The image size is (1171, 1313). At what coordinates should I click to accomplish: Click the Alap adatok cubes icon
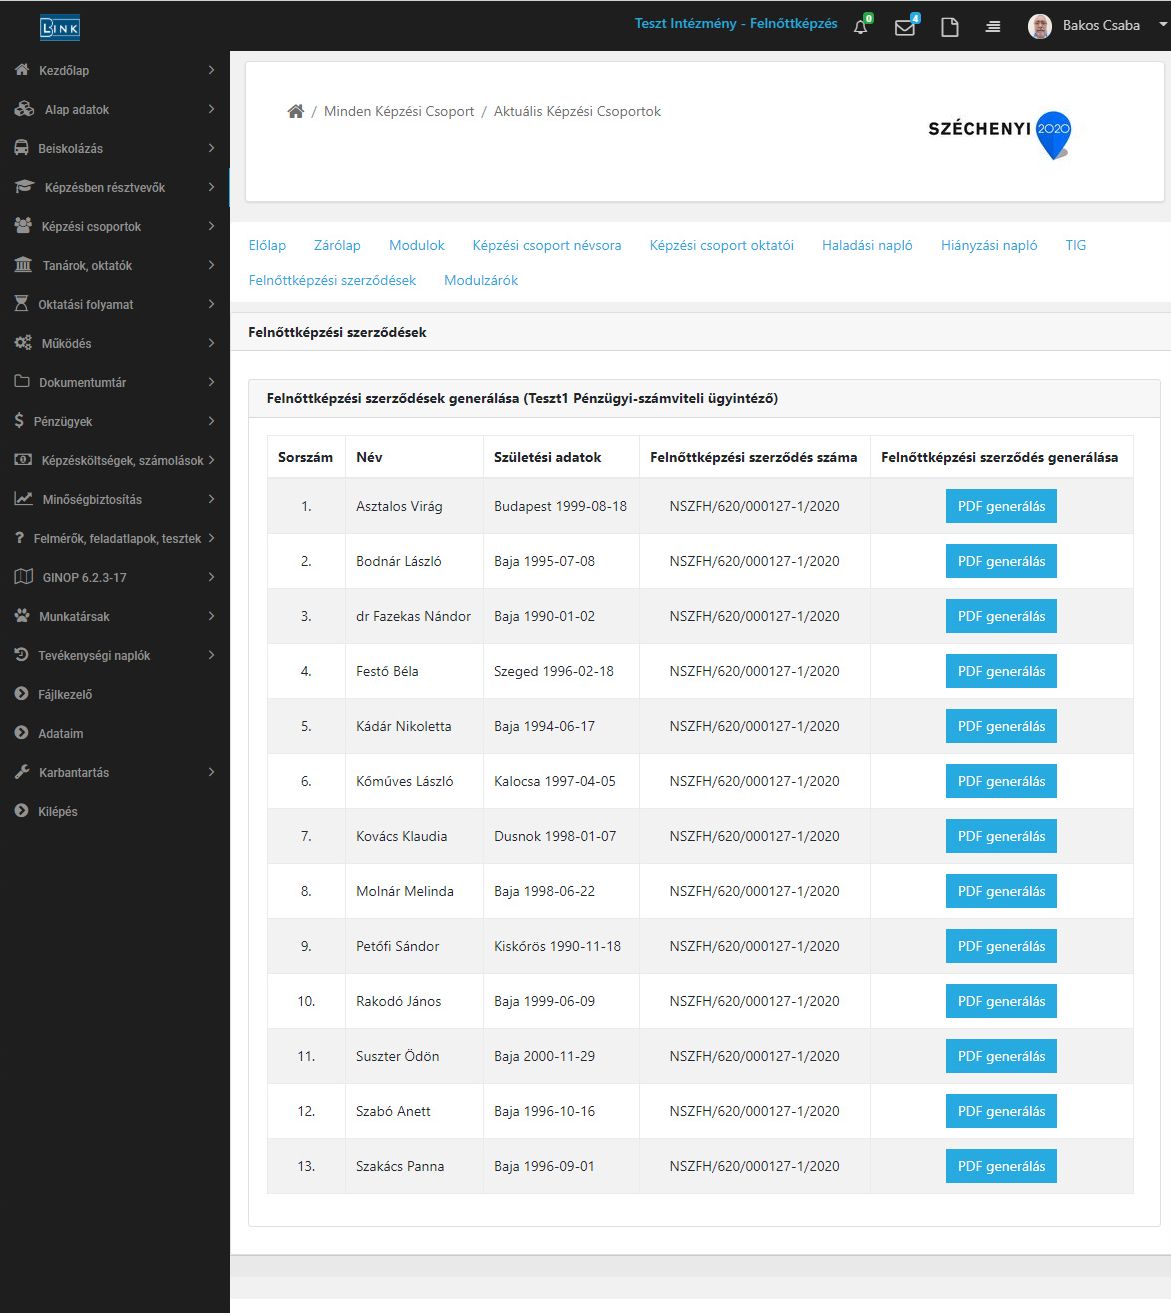coord(24,109)
